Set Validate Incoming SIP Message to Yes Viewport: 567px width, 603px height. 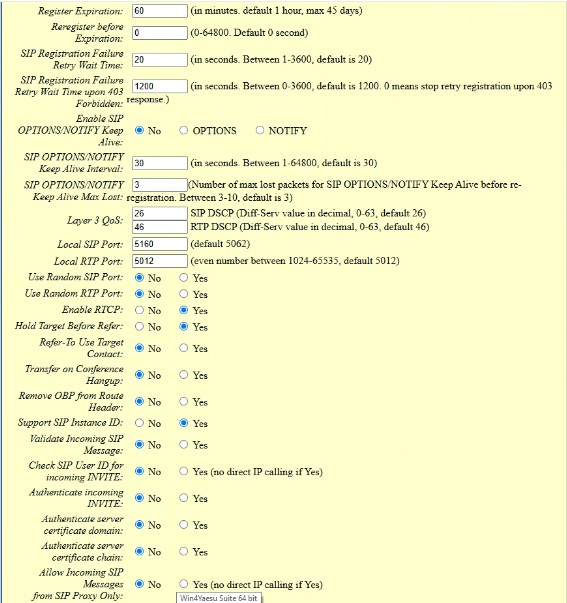[183, 445]
